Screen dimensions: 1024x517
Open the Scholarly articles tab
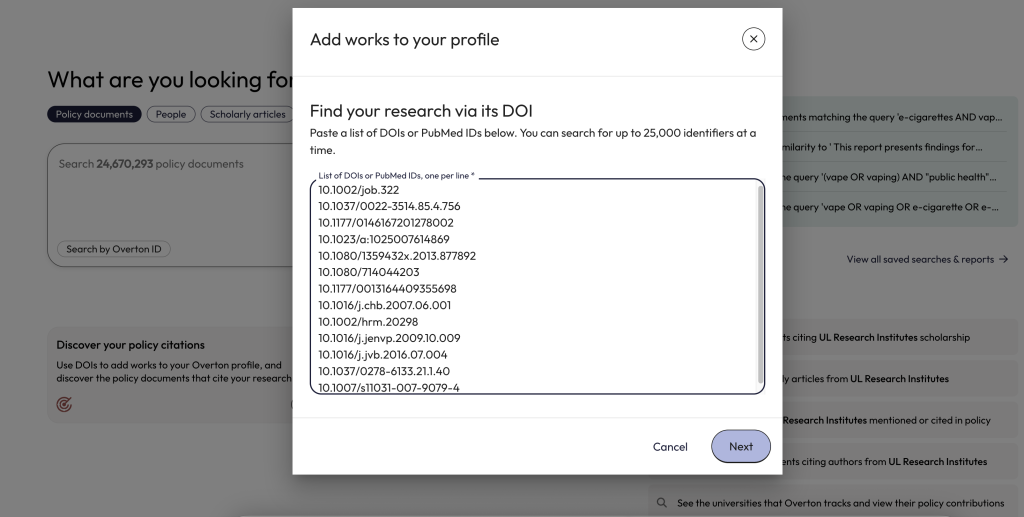[247, 114]
